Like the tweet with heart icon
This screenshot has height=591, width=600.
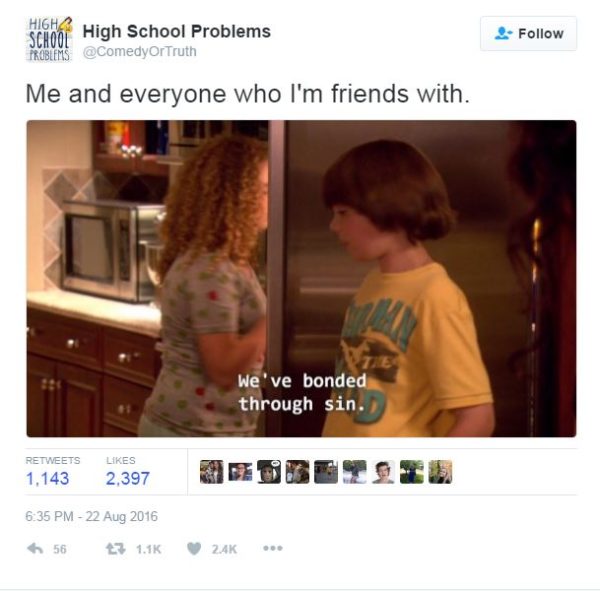coord(194,549)
